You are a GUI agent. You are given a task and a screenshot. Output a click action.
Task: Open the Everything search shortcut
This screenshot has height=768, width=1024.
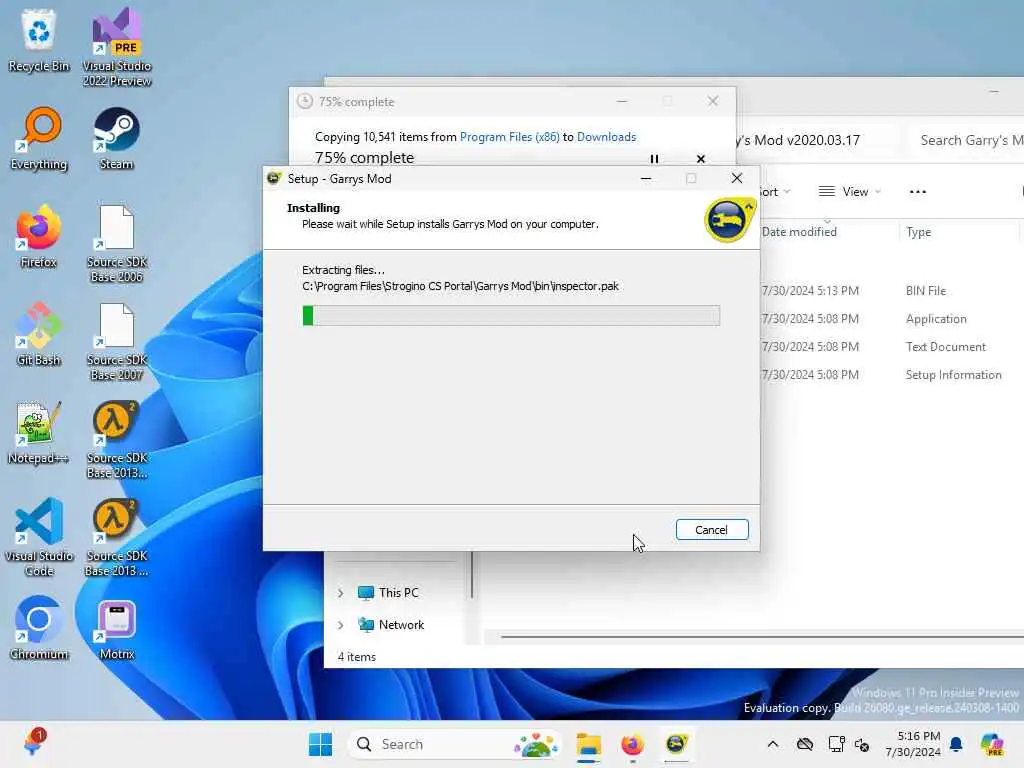[39, 138]
